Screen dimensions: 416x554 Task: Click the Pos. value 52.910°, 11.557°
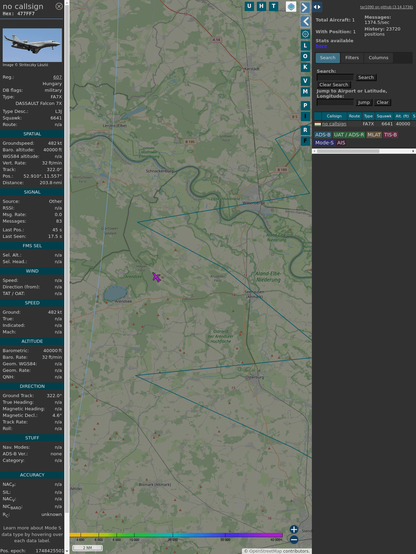point(42,176)
